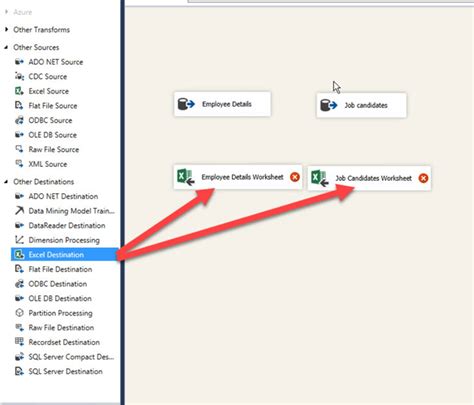Click the Other Sources heading text

pyautogui.click(x=36, y=47)
